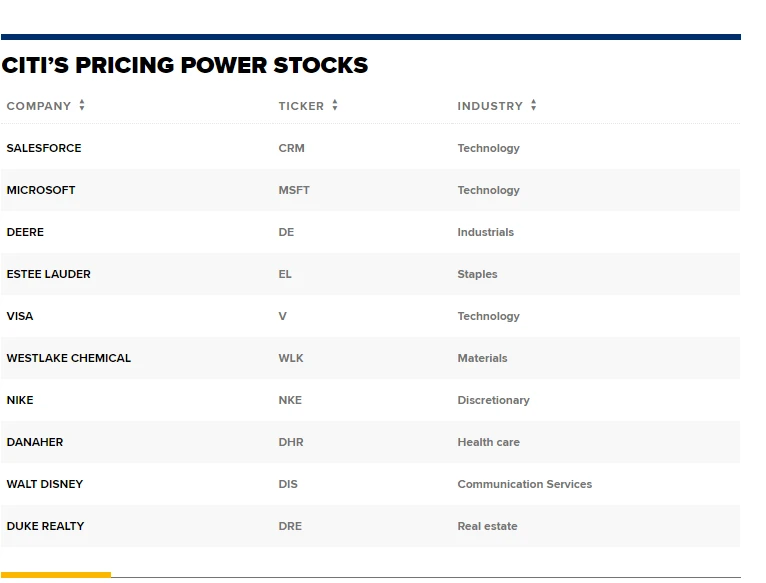
Task: Select the CRM ticker symbol
Action: [x=291, y=148]
